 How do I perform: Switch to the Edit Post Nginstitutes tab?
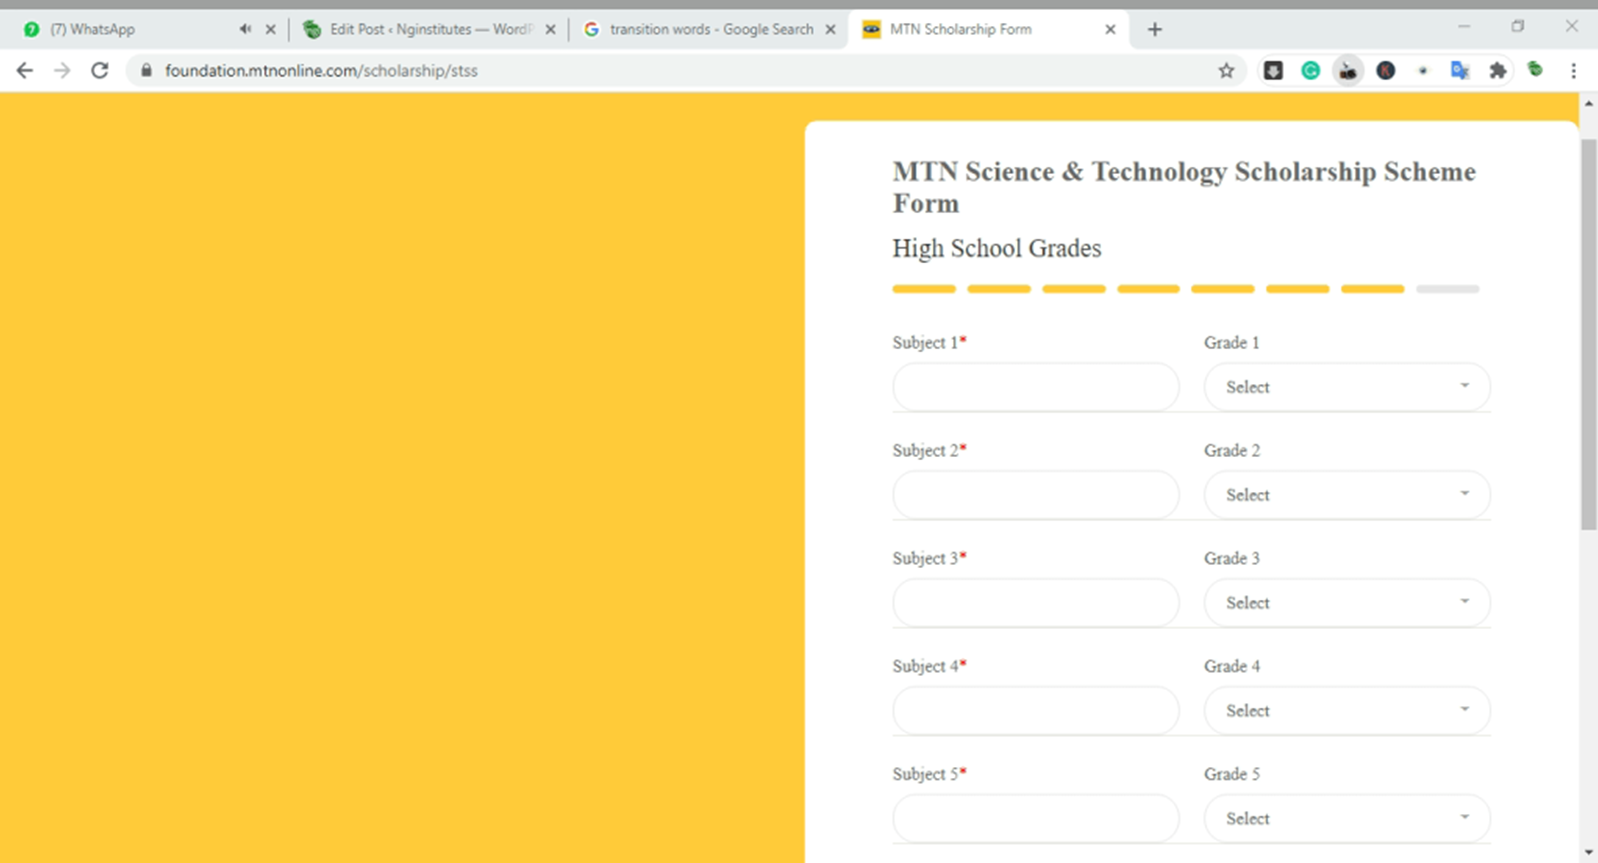pyautogui.click(x=430, y=29)
